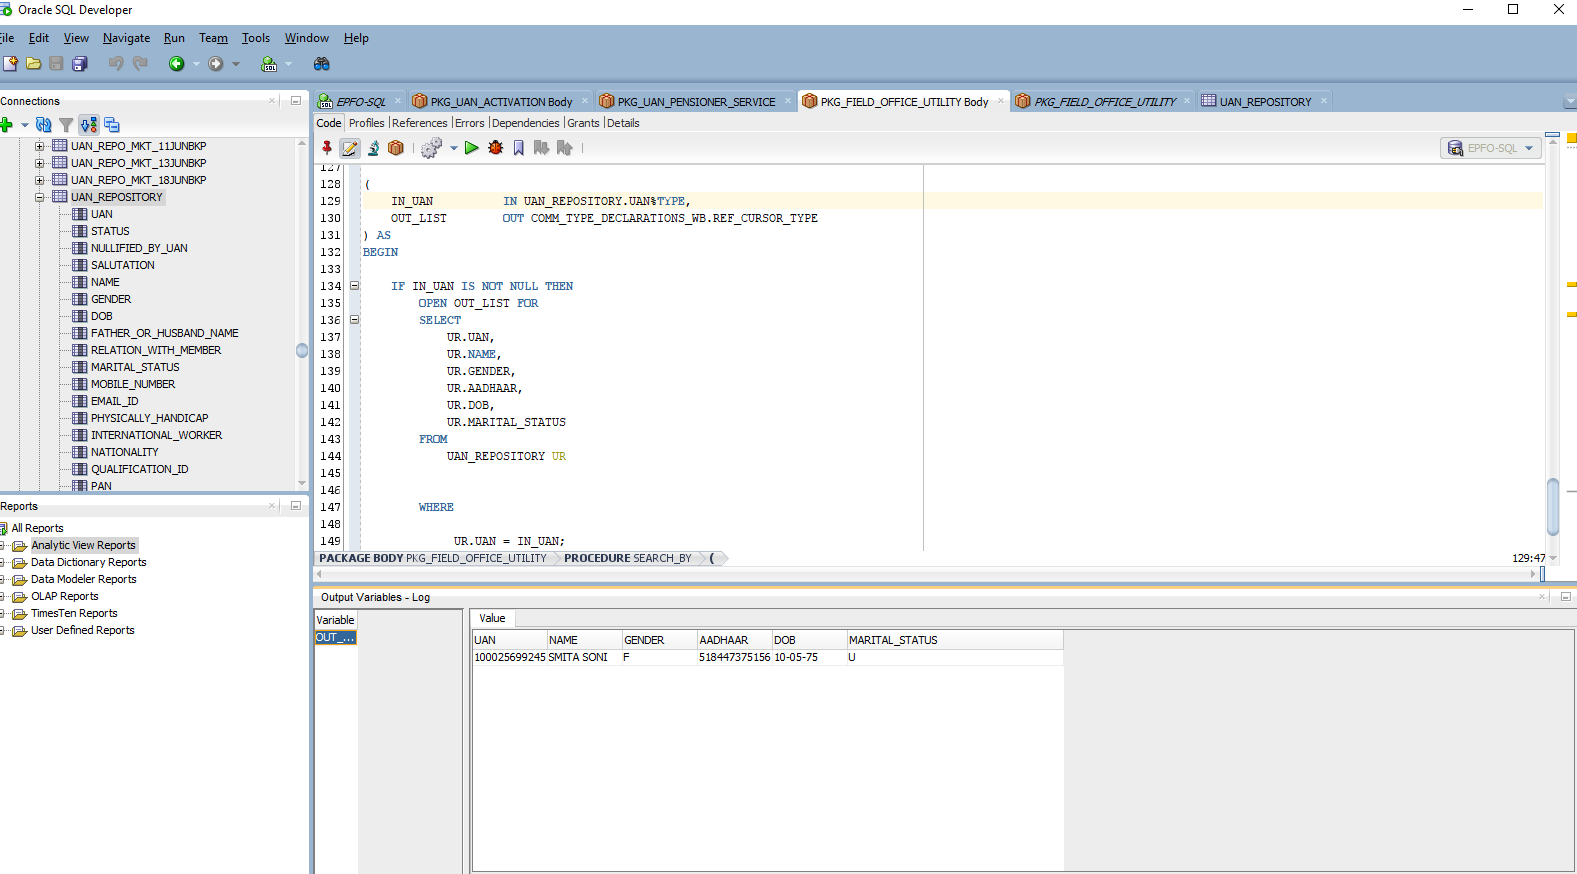Collapse the SELECT block at line 136

[x=354, y=320]
